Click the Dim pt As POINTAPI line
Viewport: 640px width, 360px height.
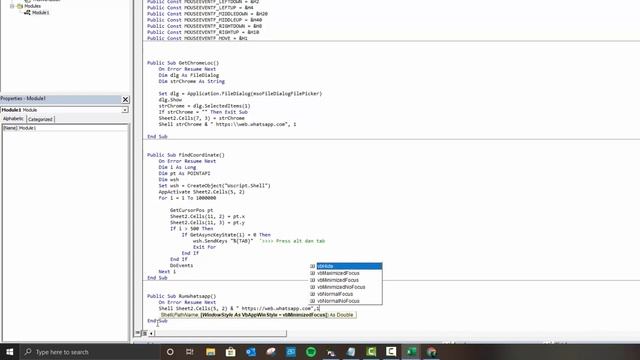pos(184,173)
